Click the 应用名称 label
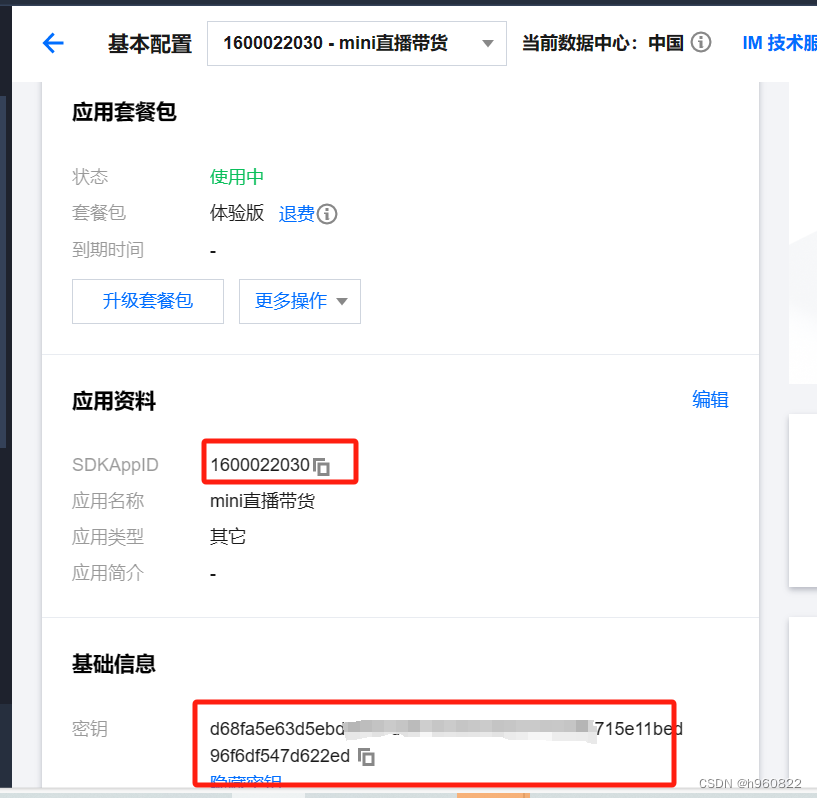The width and height of the screenshot is (817, 798). tap(108, 500)
